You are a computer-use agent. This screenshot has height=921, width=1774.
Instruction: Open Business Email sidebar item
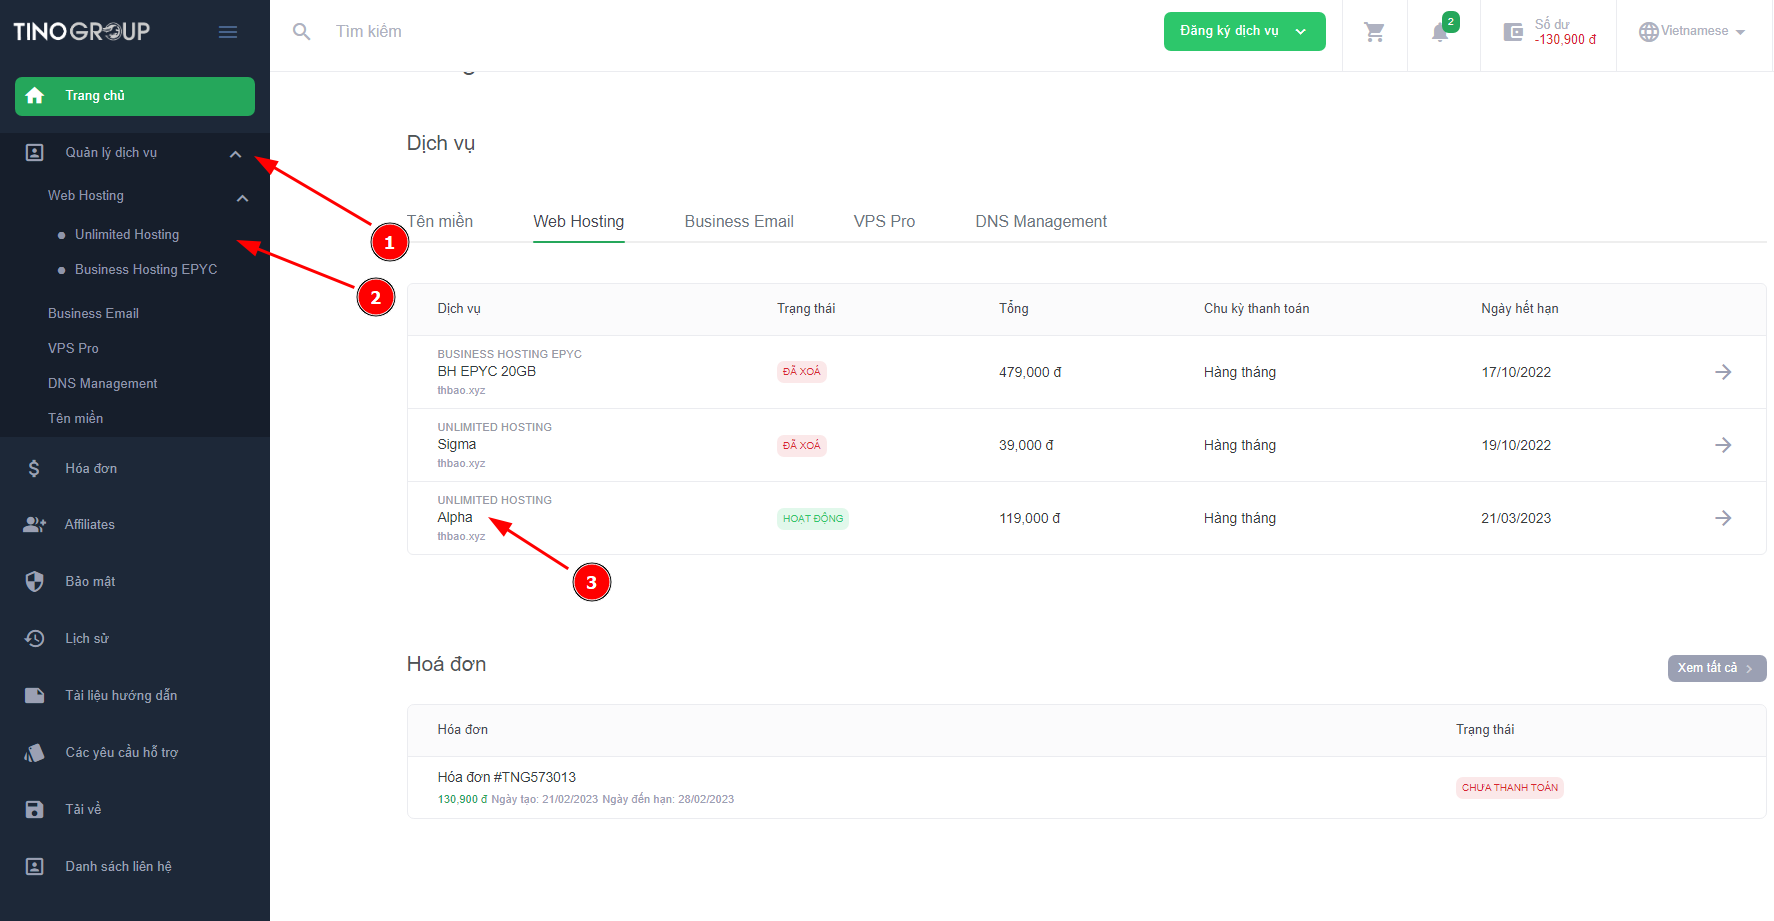coord(93,313)
